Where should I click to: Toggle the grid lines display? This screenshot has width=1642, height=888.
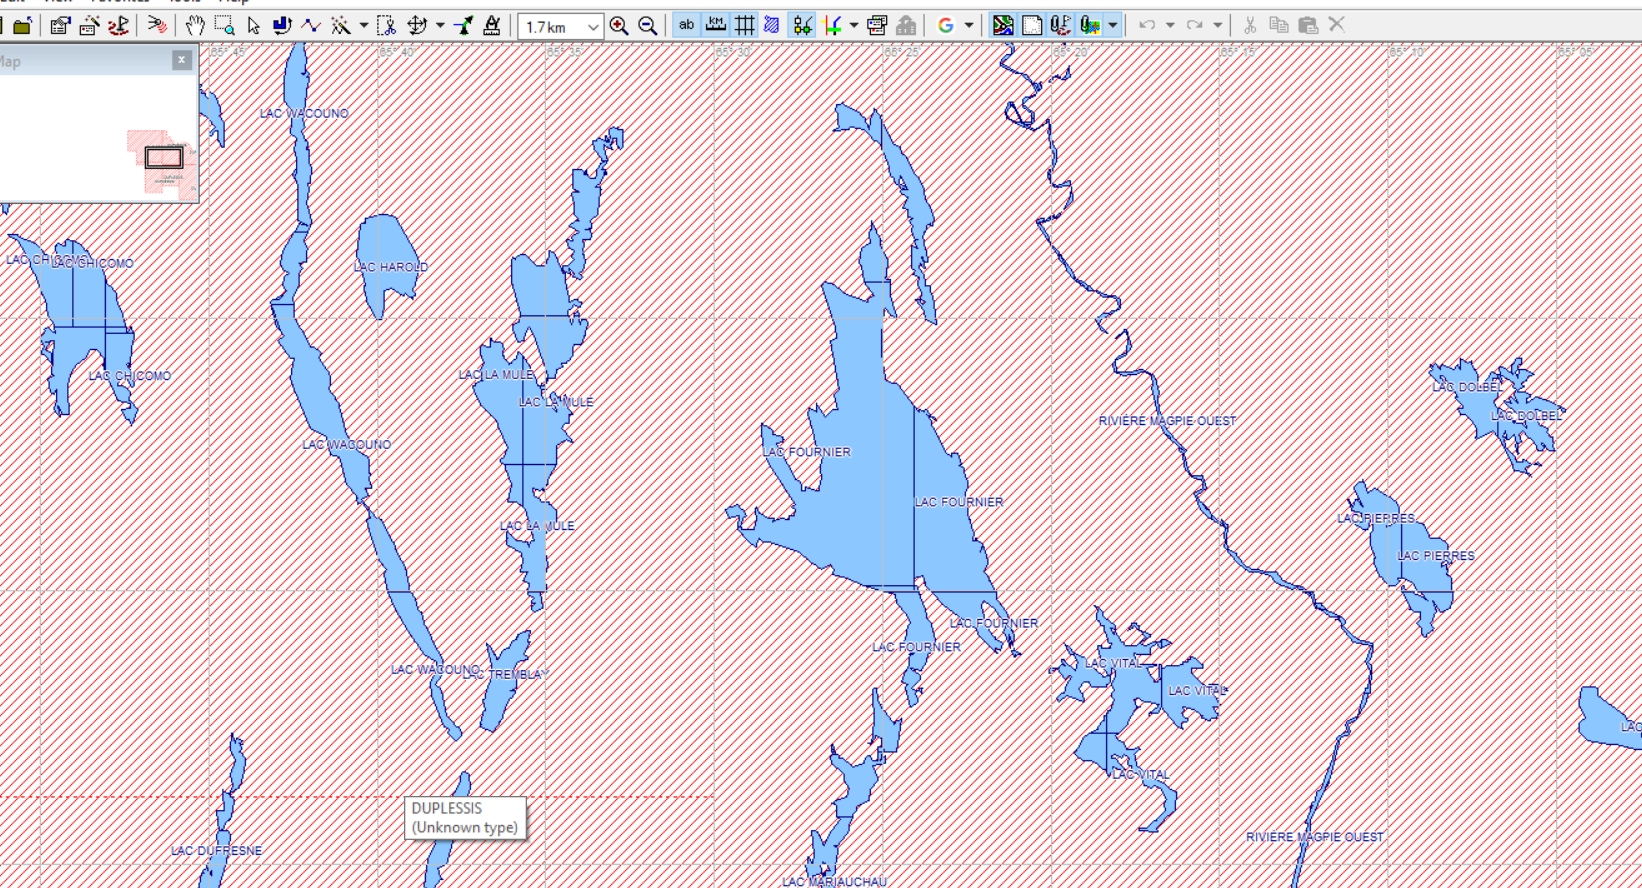pos(745,26)
